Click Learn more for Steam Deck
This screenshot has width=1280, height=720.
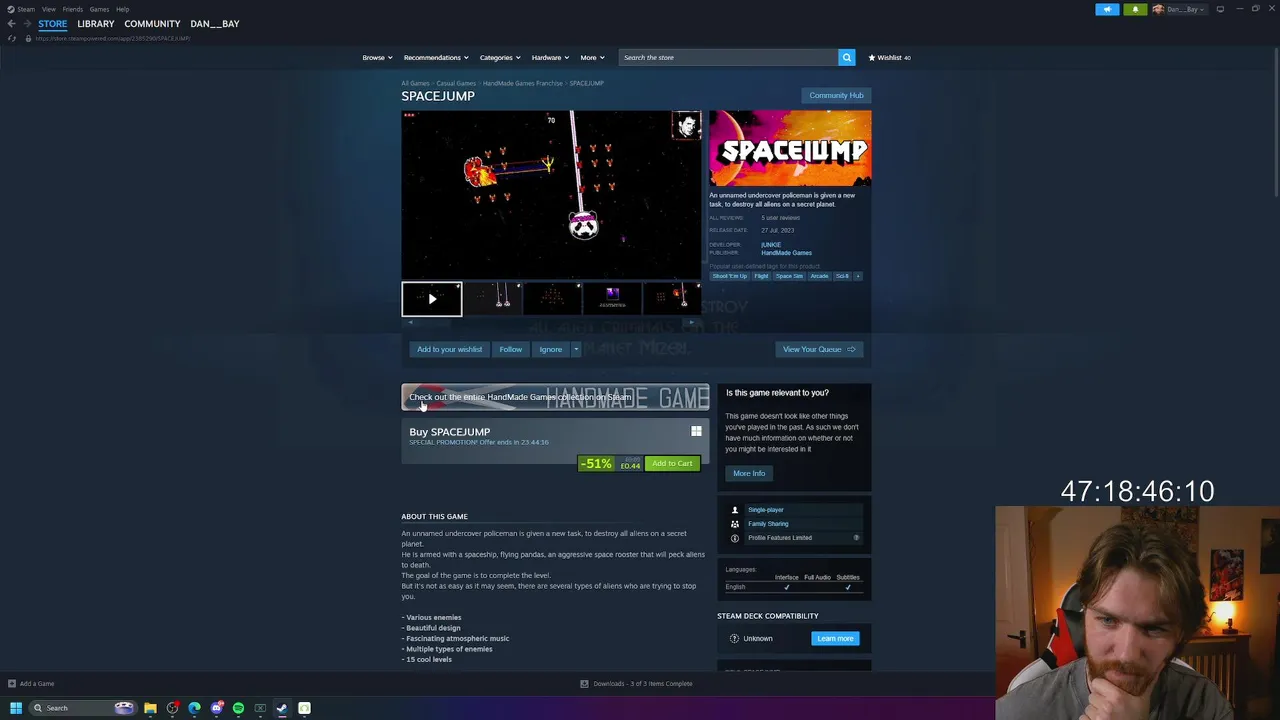point(835,638)
